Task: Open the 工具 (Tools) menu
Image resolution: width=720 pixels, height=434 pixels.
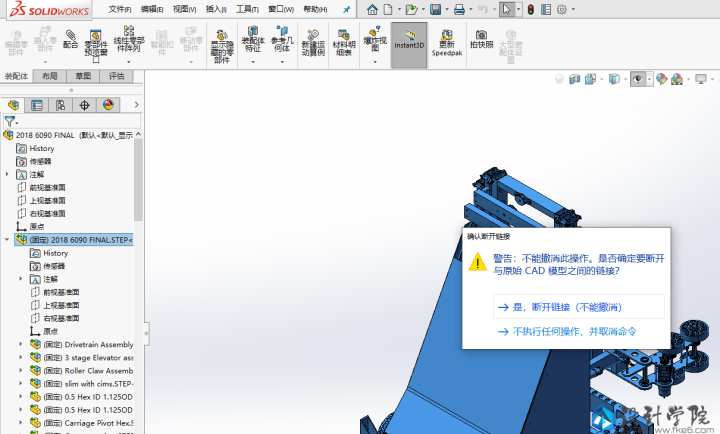Action: coord(247,9)
